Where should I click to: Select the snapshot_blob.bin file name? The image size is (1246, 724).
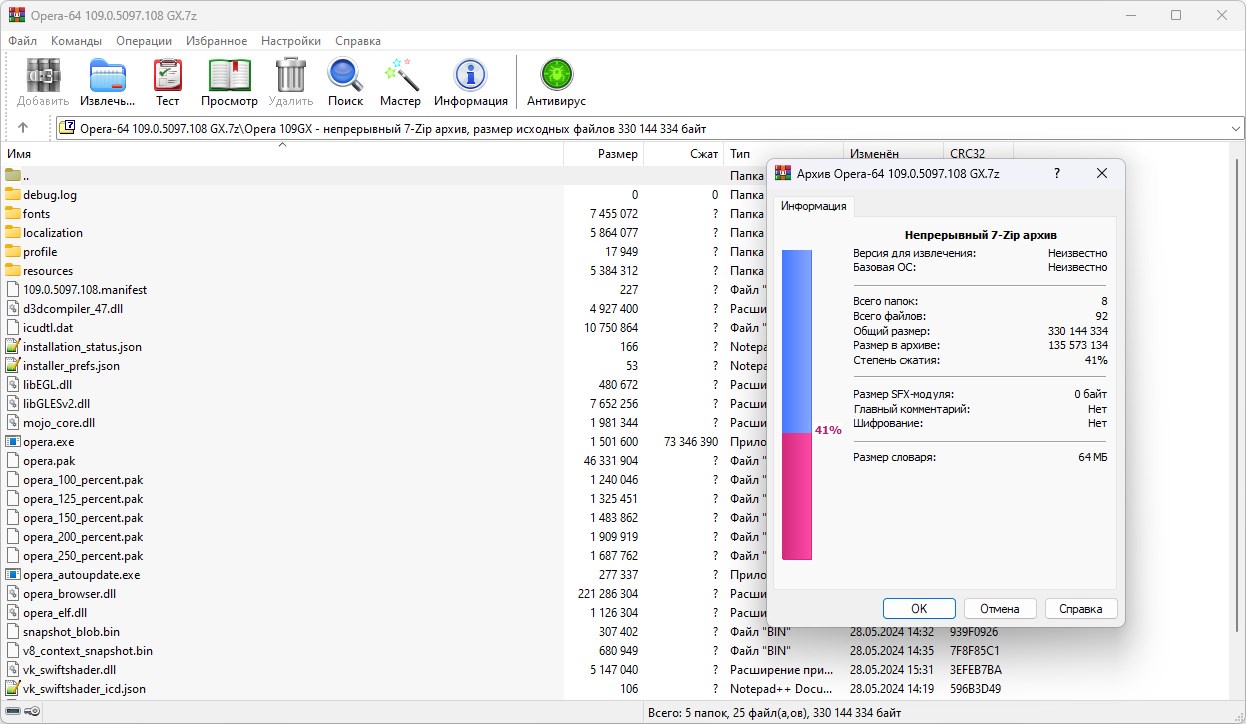click(71, 631)
